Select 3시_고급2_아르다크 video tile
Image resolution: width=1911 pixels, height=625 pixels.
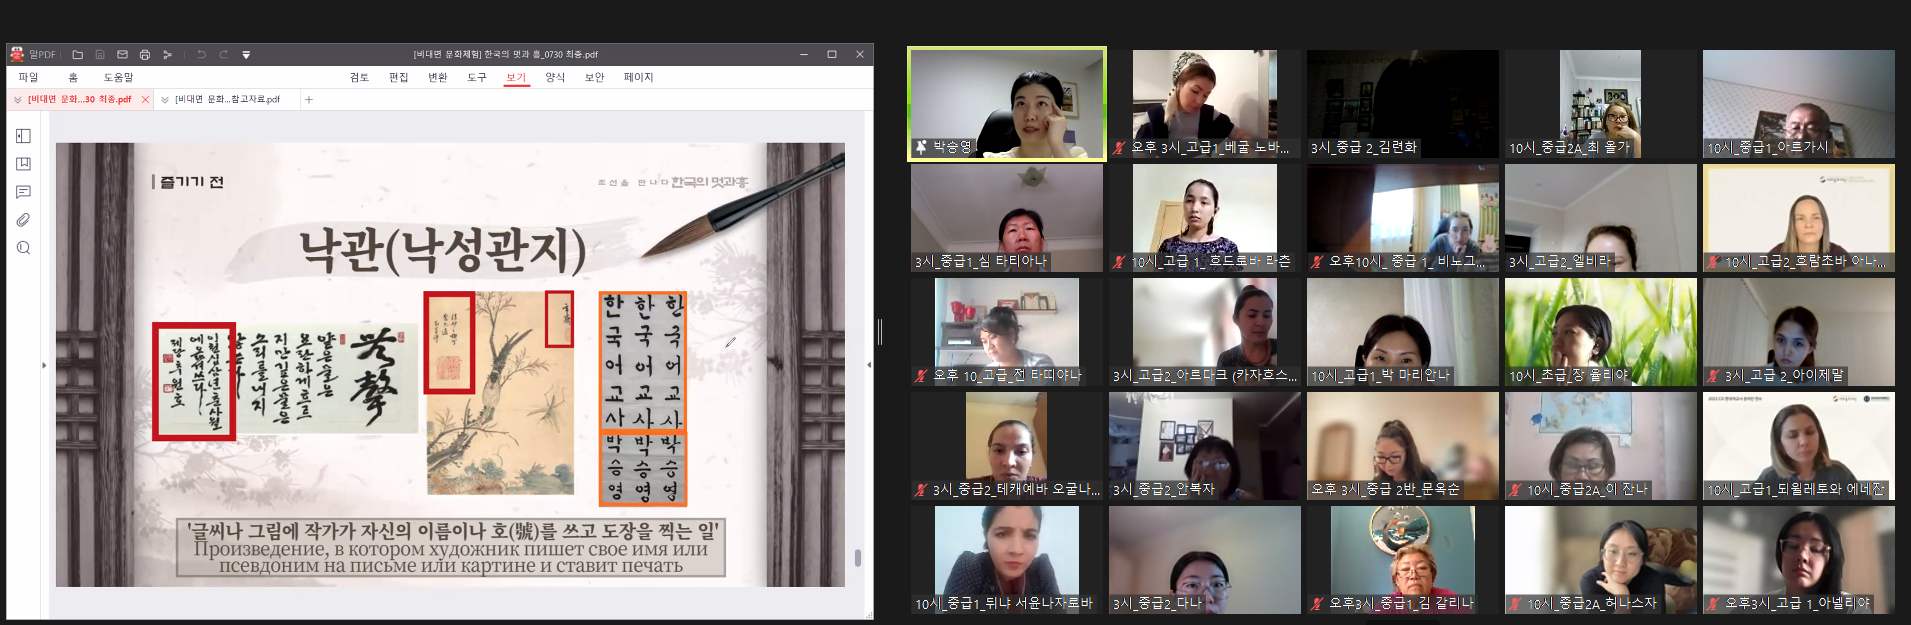point(1205,332)
